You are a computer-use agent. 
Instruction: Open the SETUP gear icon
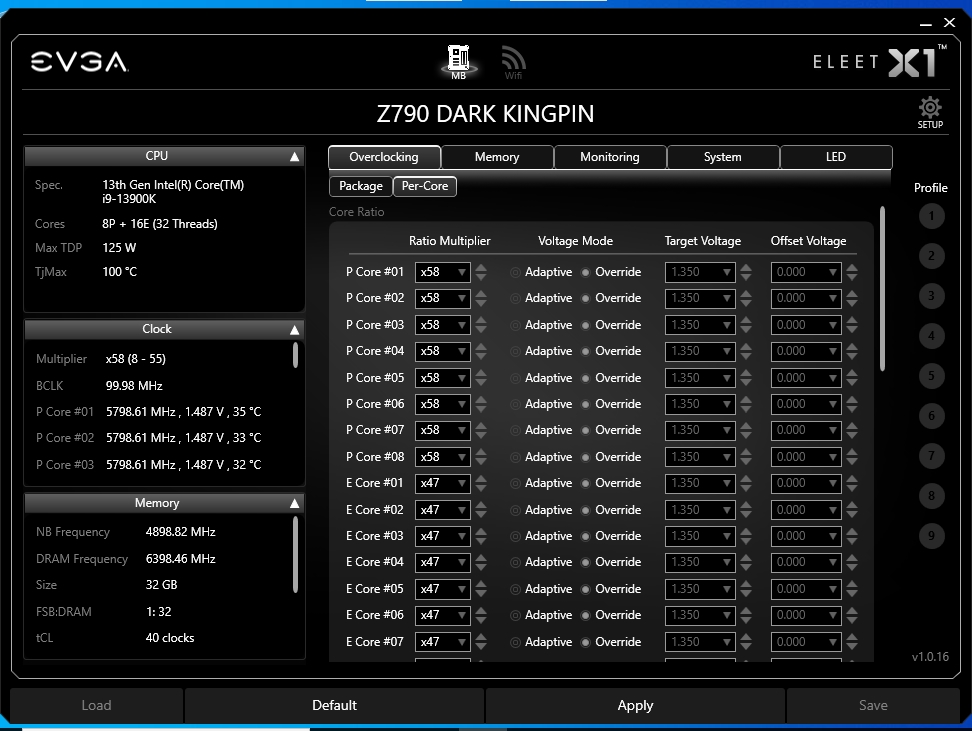930,112
